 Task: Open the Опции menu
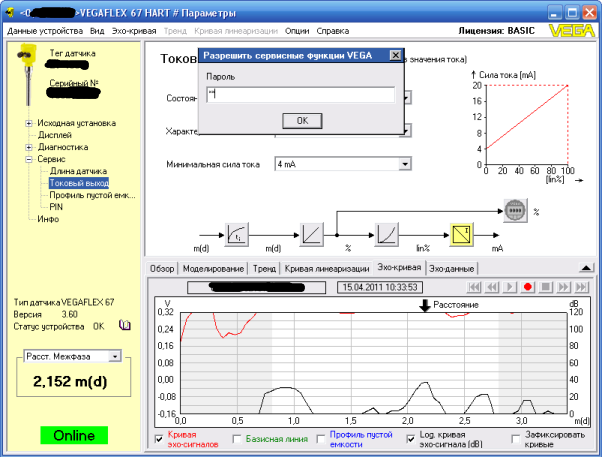click(x=297, y=31)
